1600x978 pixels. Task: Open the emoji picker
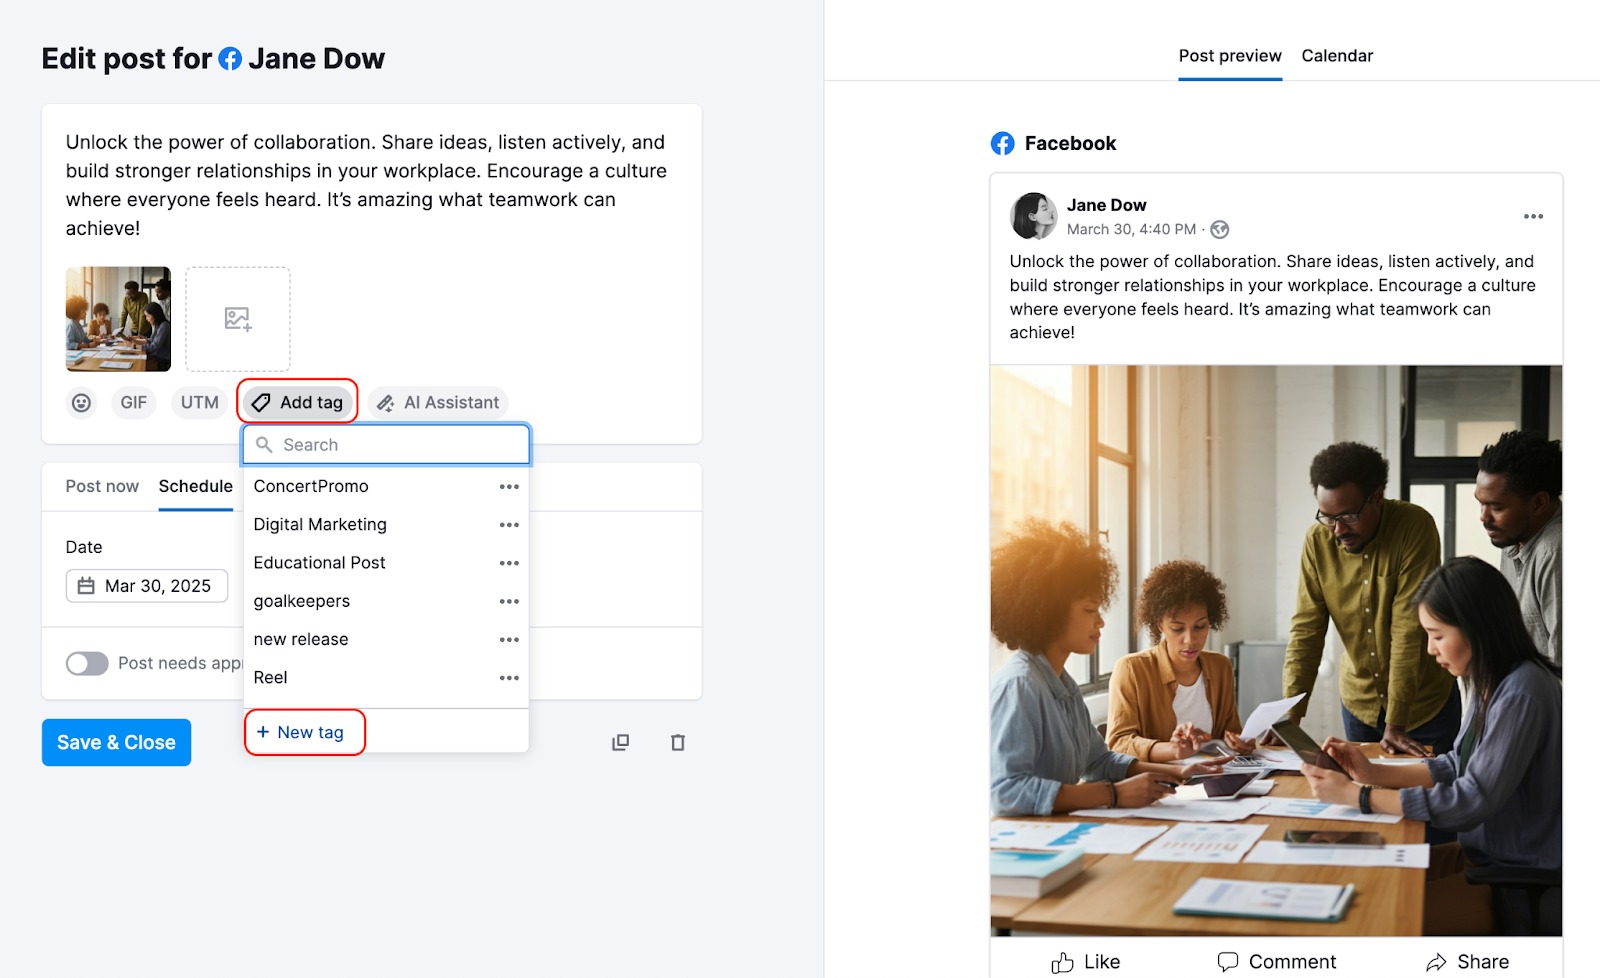[81, 402]
